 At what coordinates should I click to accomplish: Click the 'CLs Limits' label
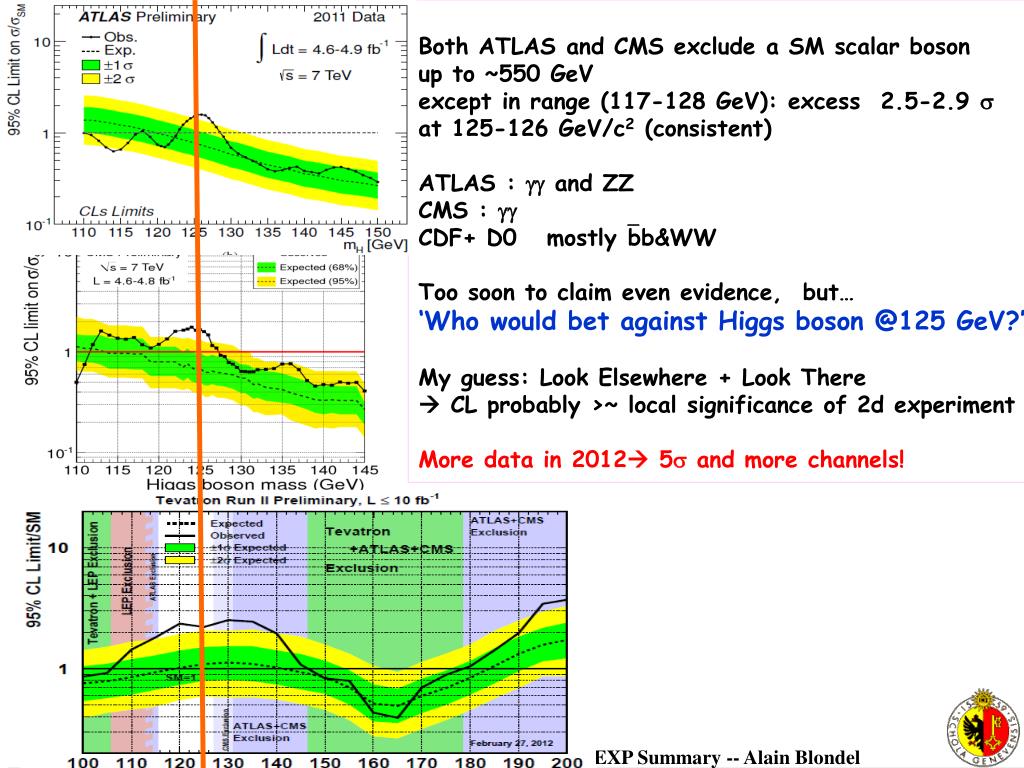[116, 211]
